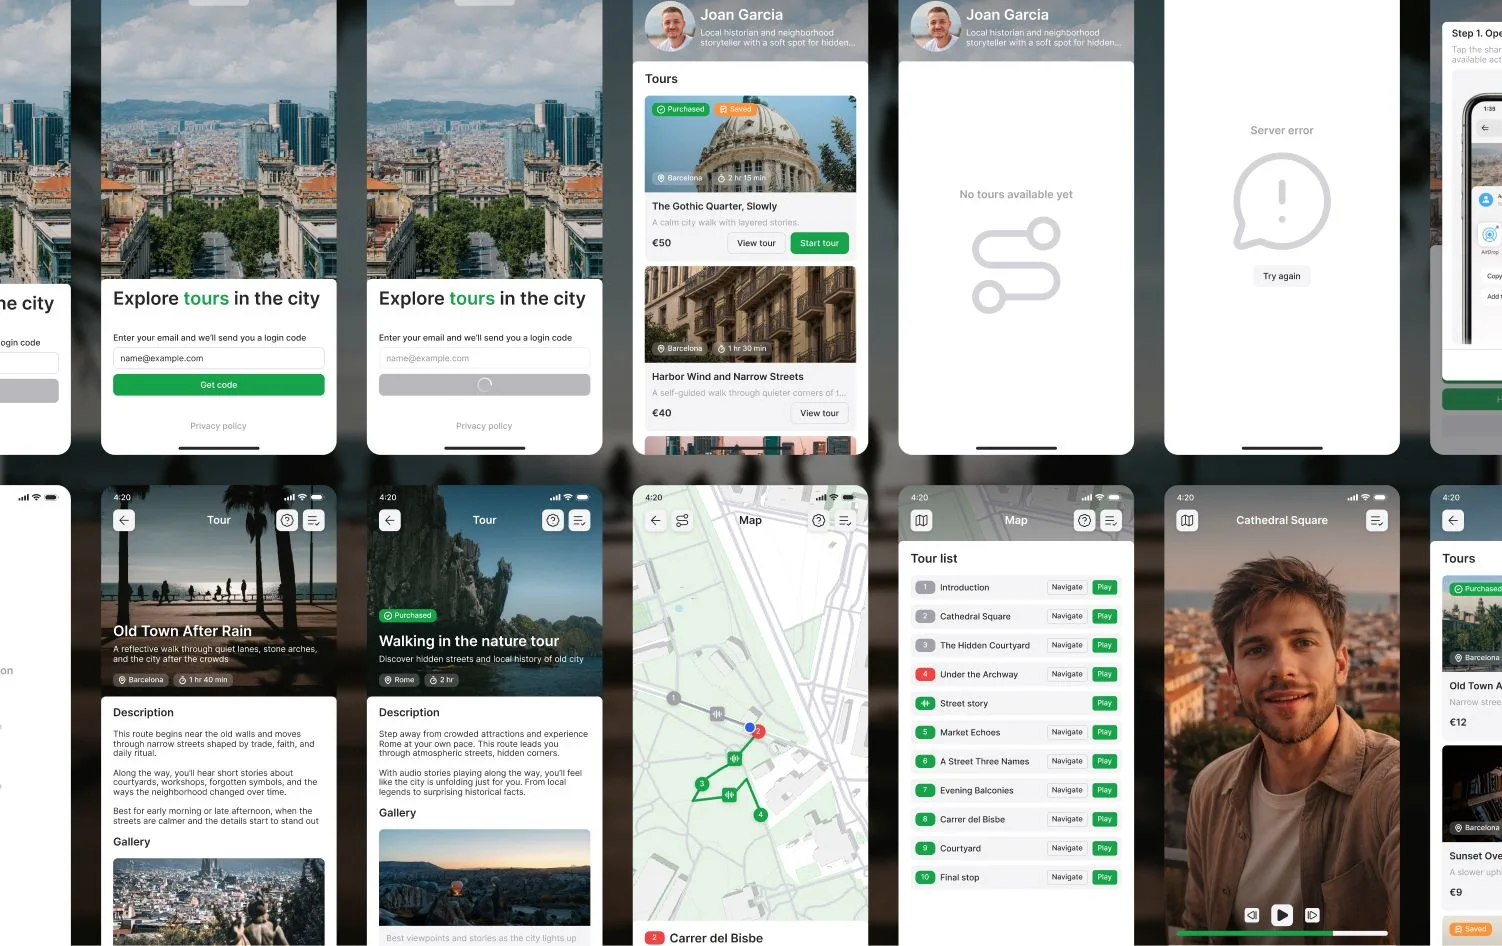Open help icon on Walking in the nature tour
Viewport: 1502px width, 946px height.
point(553,520)
